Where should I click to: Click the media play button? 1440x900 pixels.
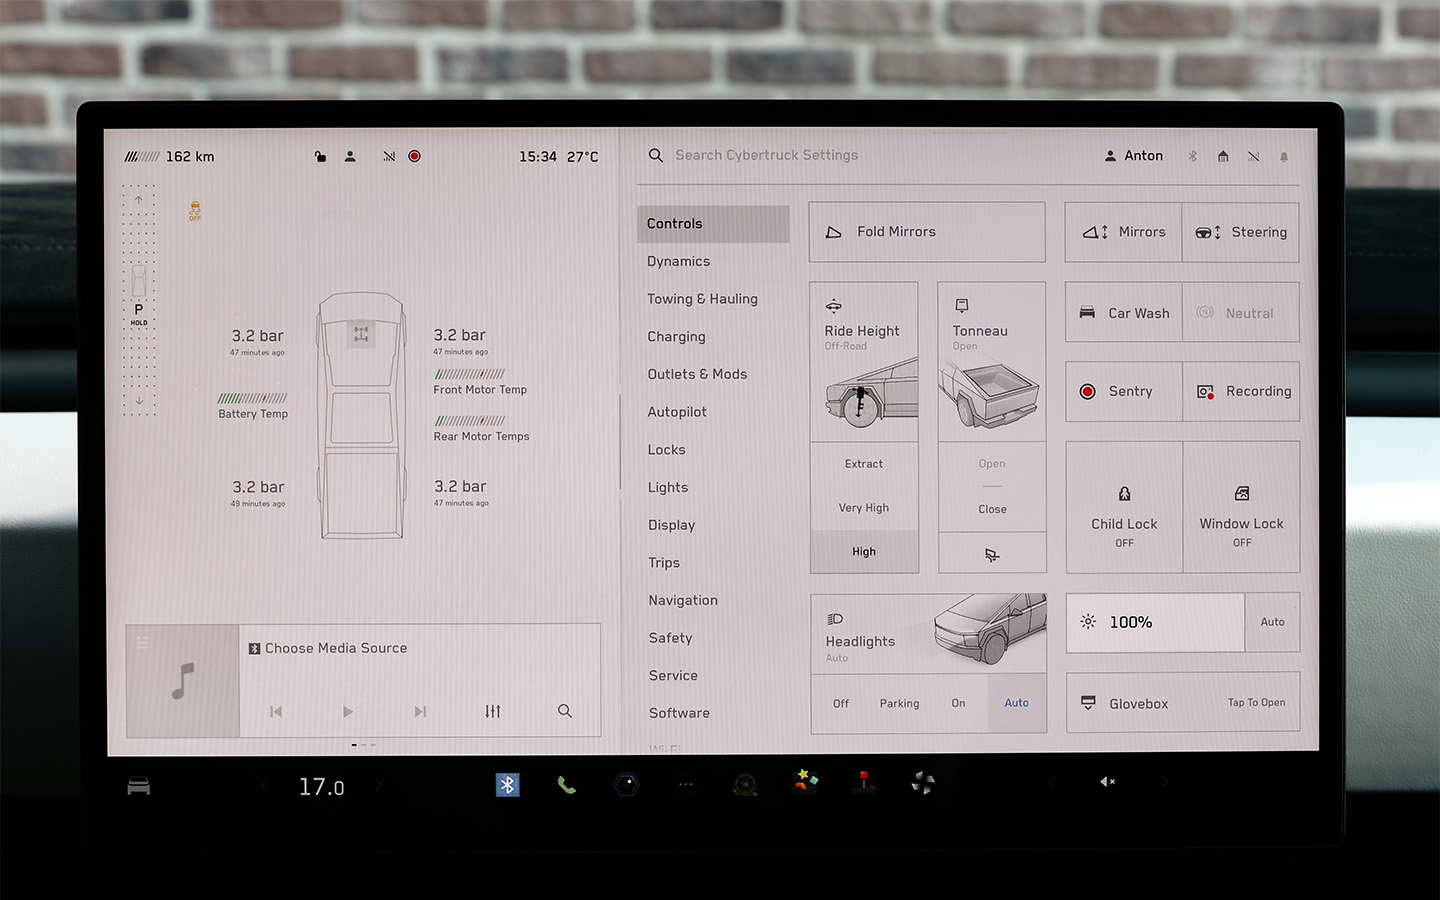(347, 712)
